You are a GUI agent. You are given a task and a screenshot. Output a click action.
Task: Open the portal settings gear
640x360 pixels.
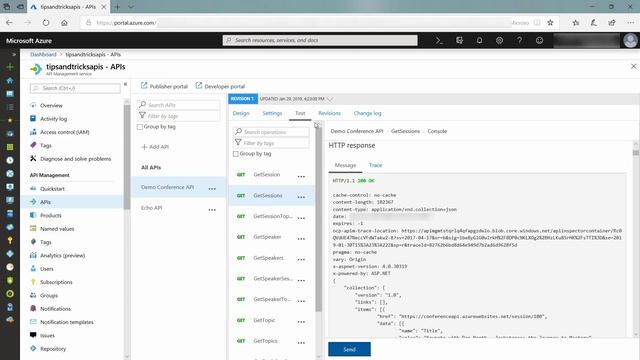499,40
